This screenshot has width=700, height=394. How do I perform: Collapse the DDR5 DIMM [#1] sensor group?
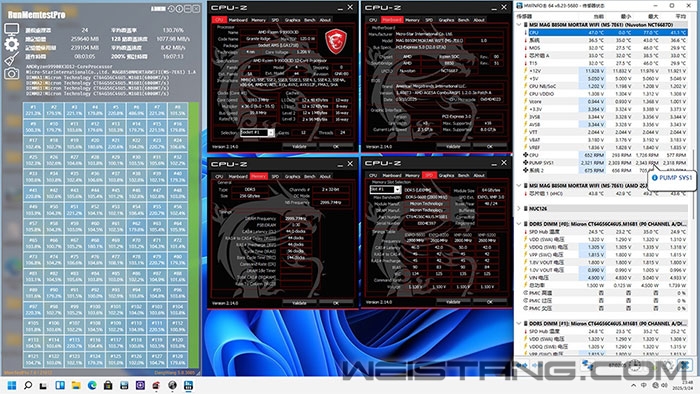[x=519, y=323]
